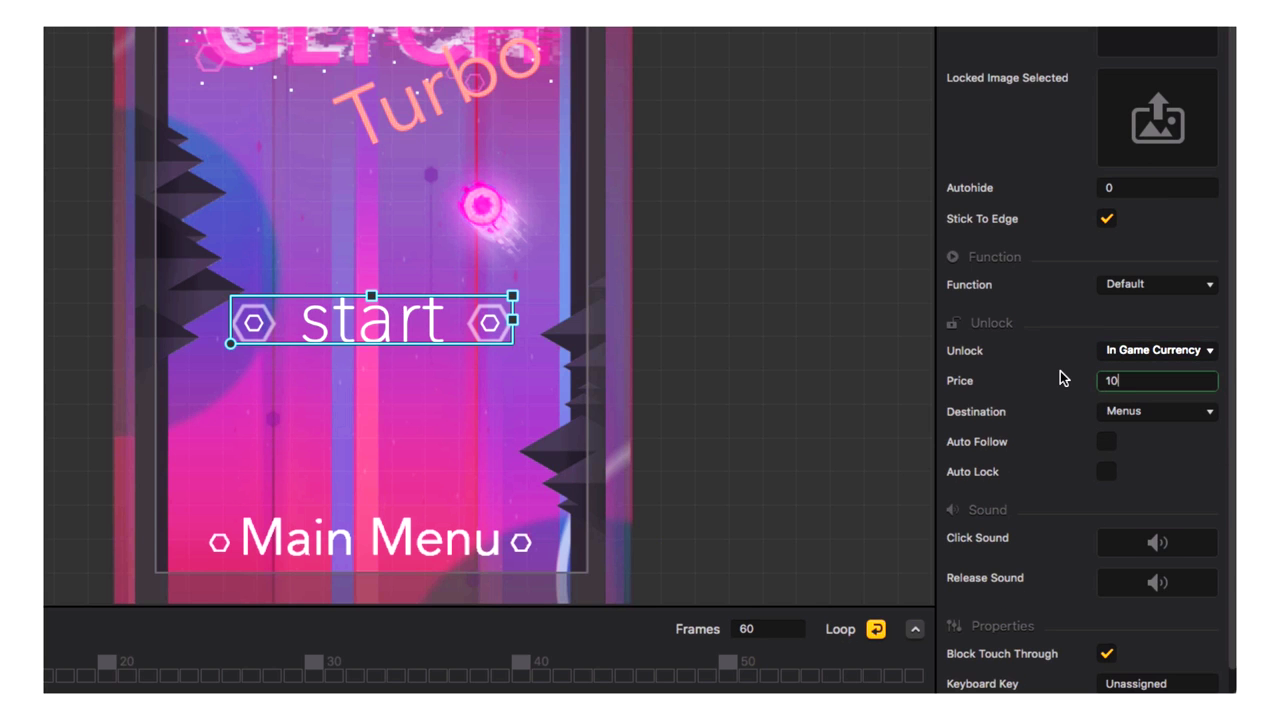
Task: Click the Properties section sliders icon
Action: click(954, 626)
